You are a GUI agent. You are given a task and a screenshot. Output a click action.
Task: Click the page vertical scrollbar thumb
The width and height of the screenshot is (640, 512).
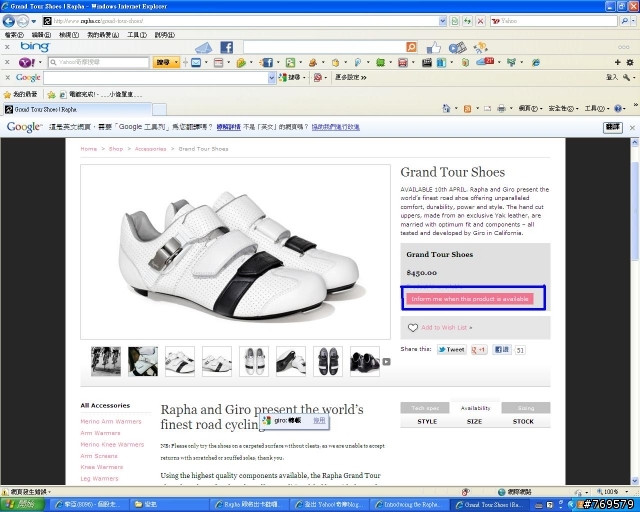click(x=635, y=210)
